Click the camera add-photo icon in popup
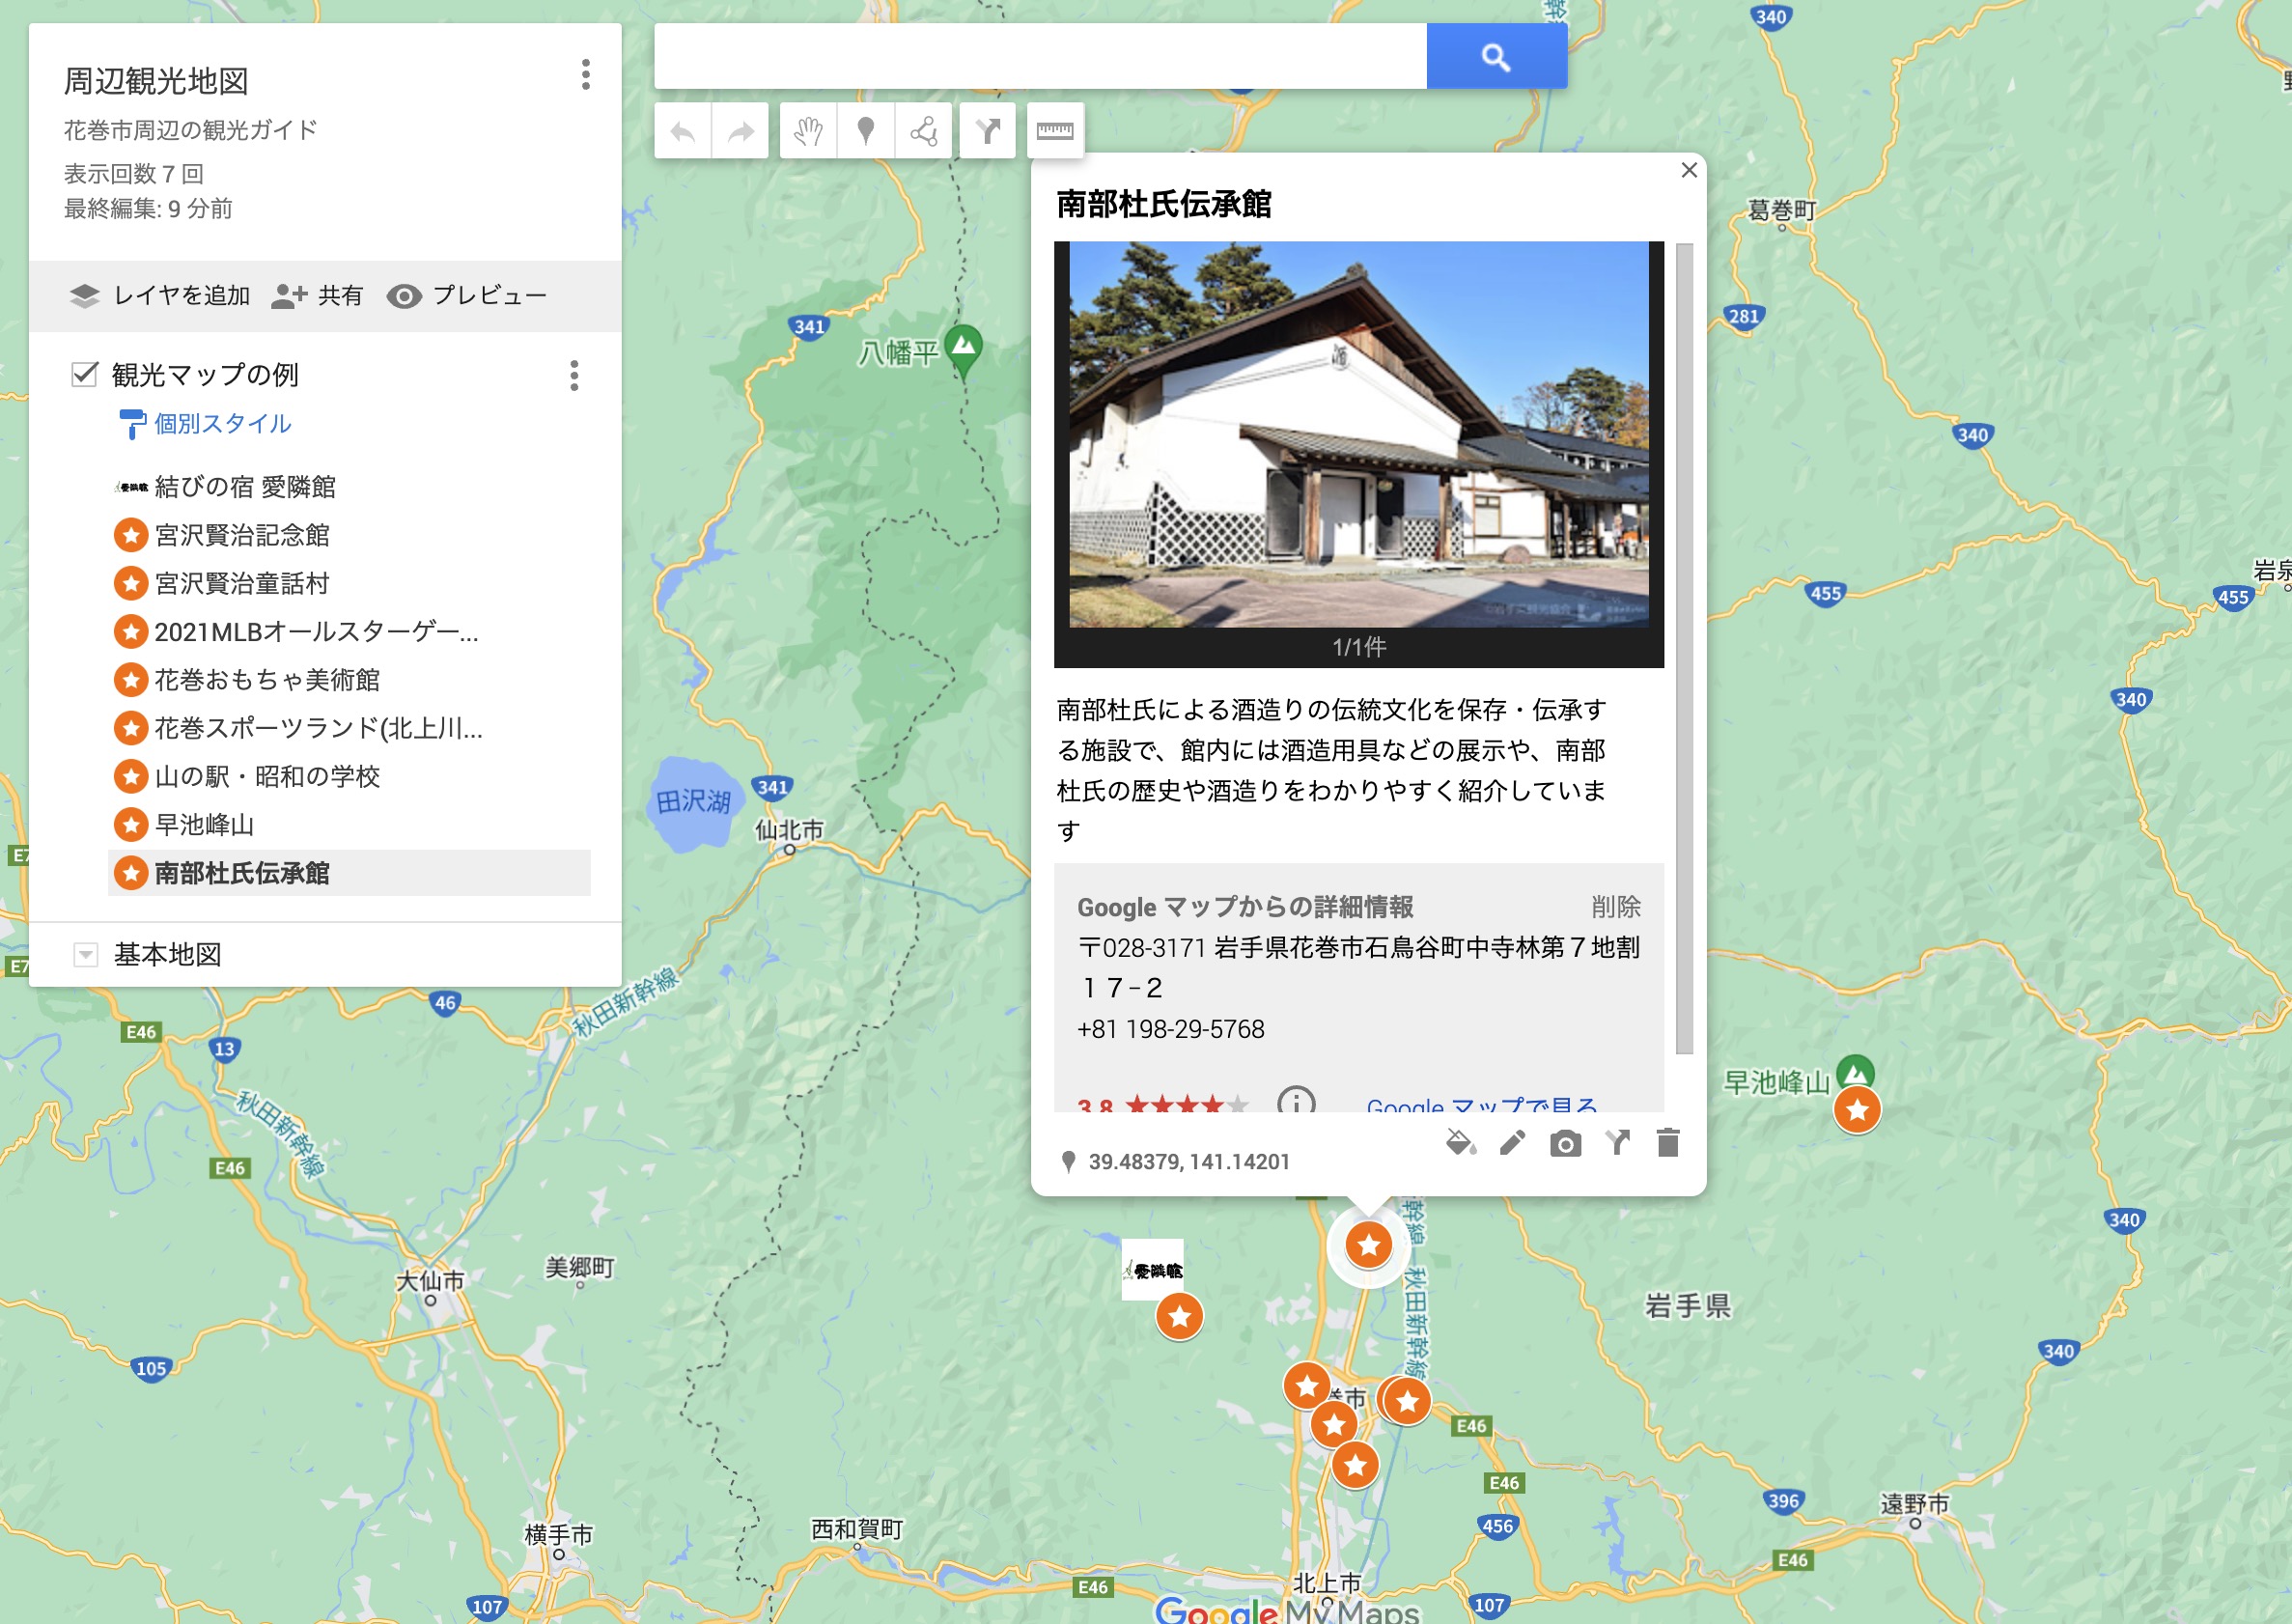This screenshot has height=1624, width=2292. (x=1565, y=1143)
